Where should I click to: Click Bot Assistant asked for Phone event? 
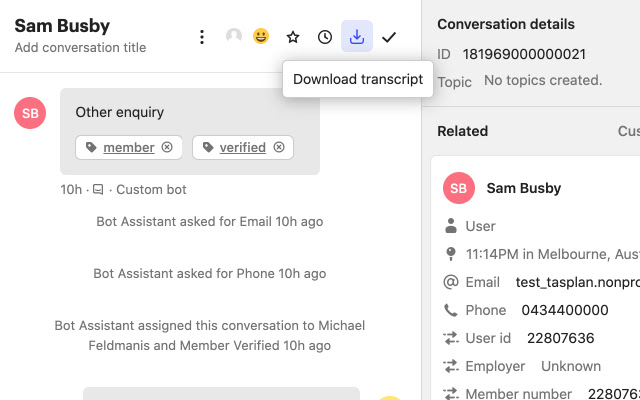210,273
